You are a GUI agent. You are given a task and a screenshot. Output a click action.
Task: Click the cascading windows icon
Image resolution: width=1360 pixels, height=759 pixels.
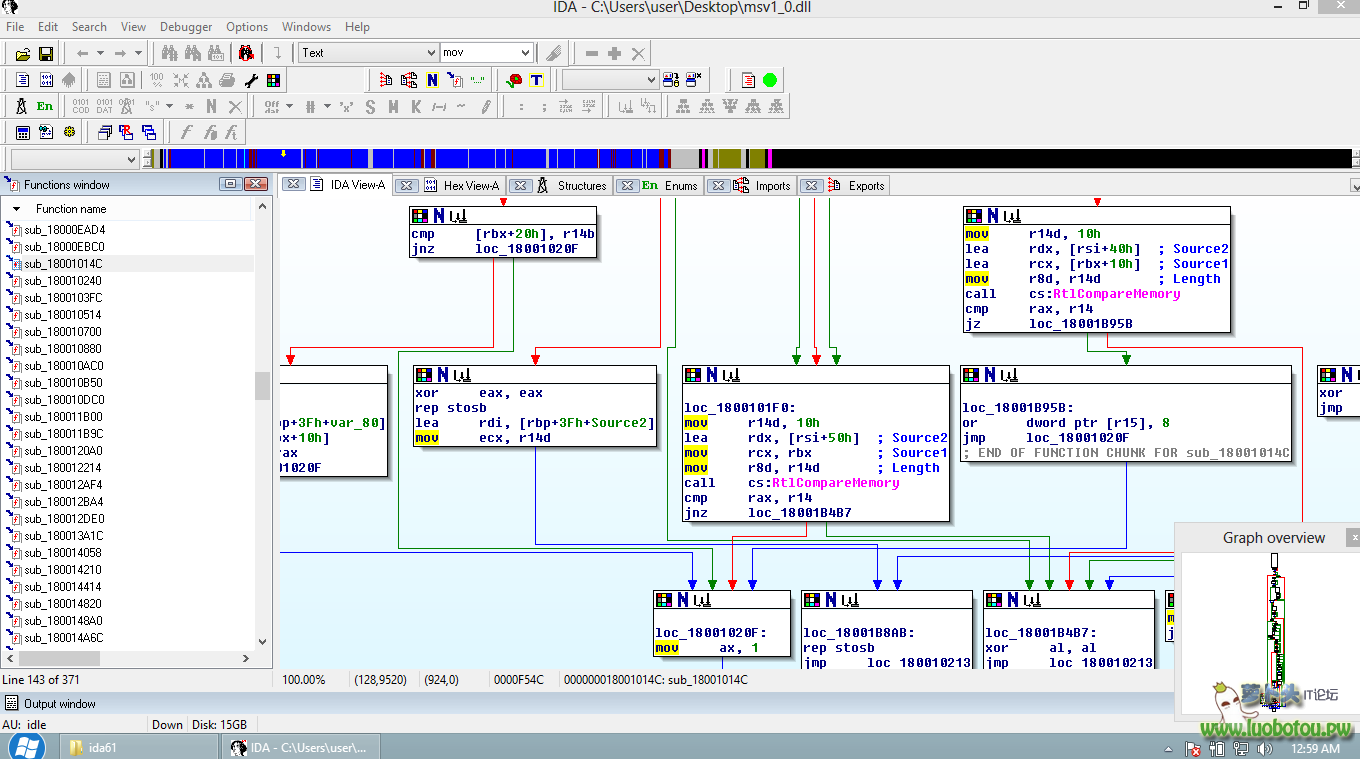click(x=104, y=132)
